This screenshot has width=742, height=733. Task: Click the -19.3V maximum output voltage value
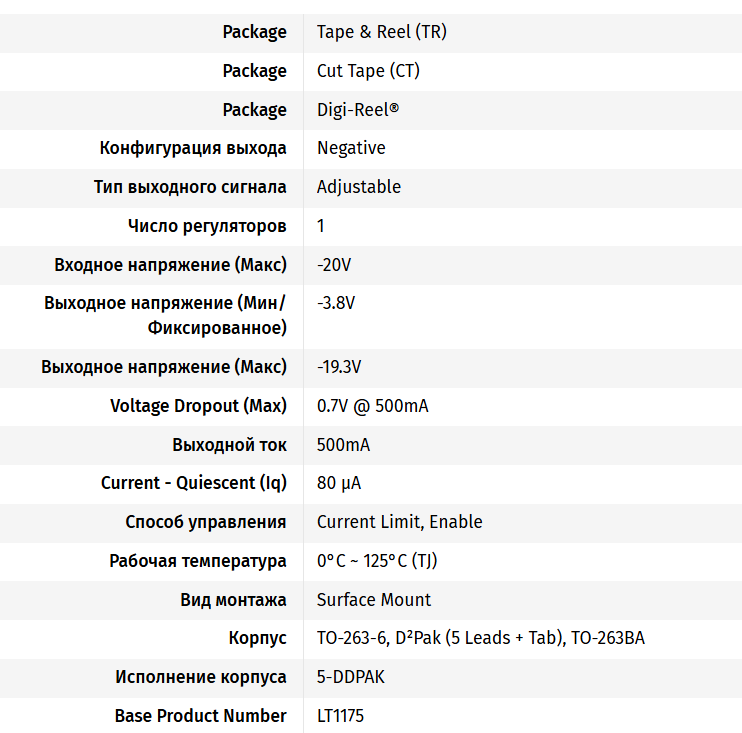339,367
